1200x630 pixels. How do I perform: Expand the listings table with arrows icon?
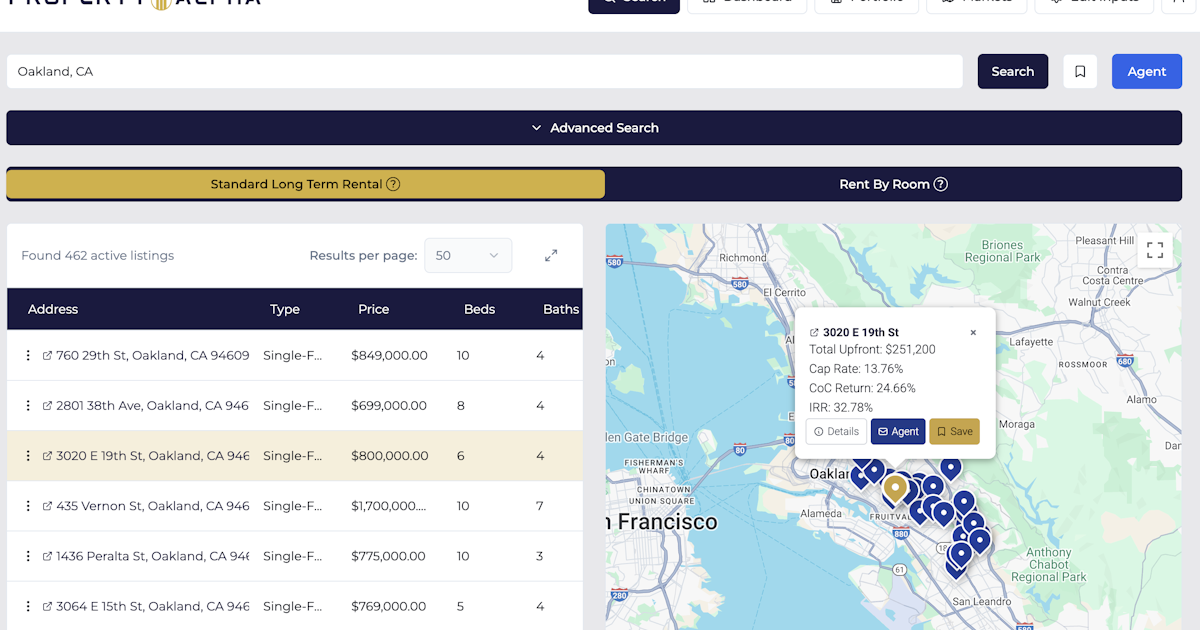pos(551,255)
